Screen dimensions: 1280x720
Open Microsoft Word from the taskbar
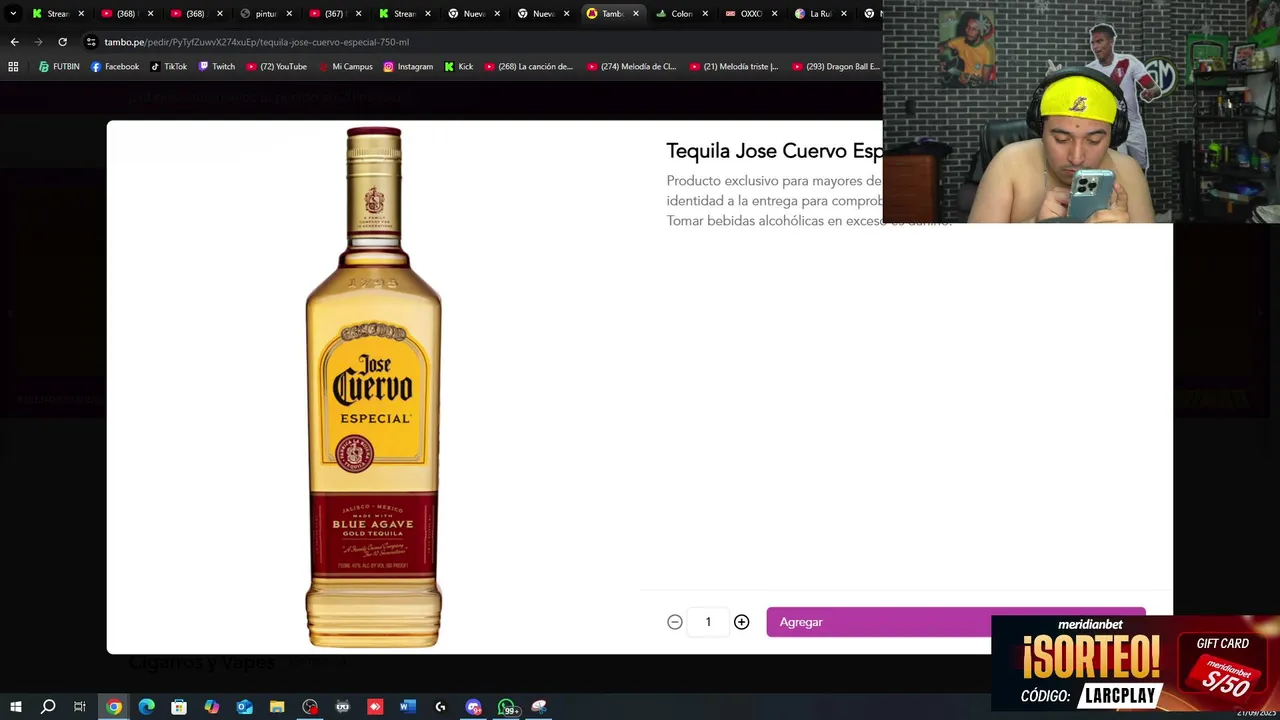pyautogui.click(x=408, y=707)
